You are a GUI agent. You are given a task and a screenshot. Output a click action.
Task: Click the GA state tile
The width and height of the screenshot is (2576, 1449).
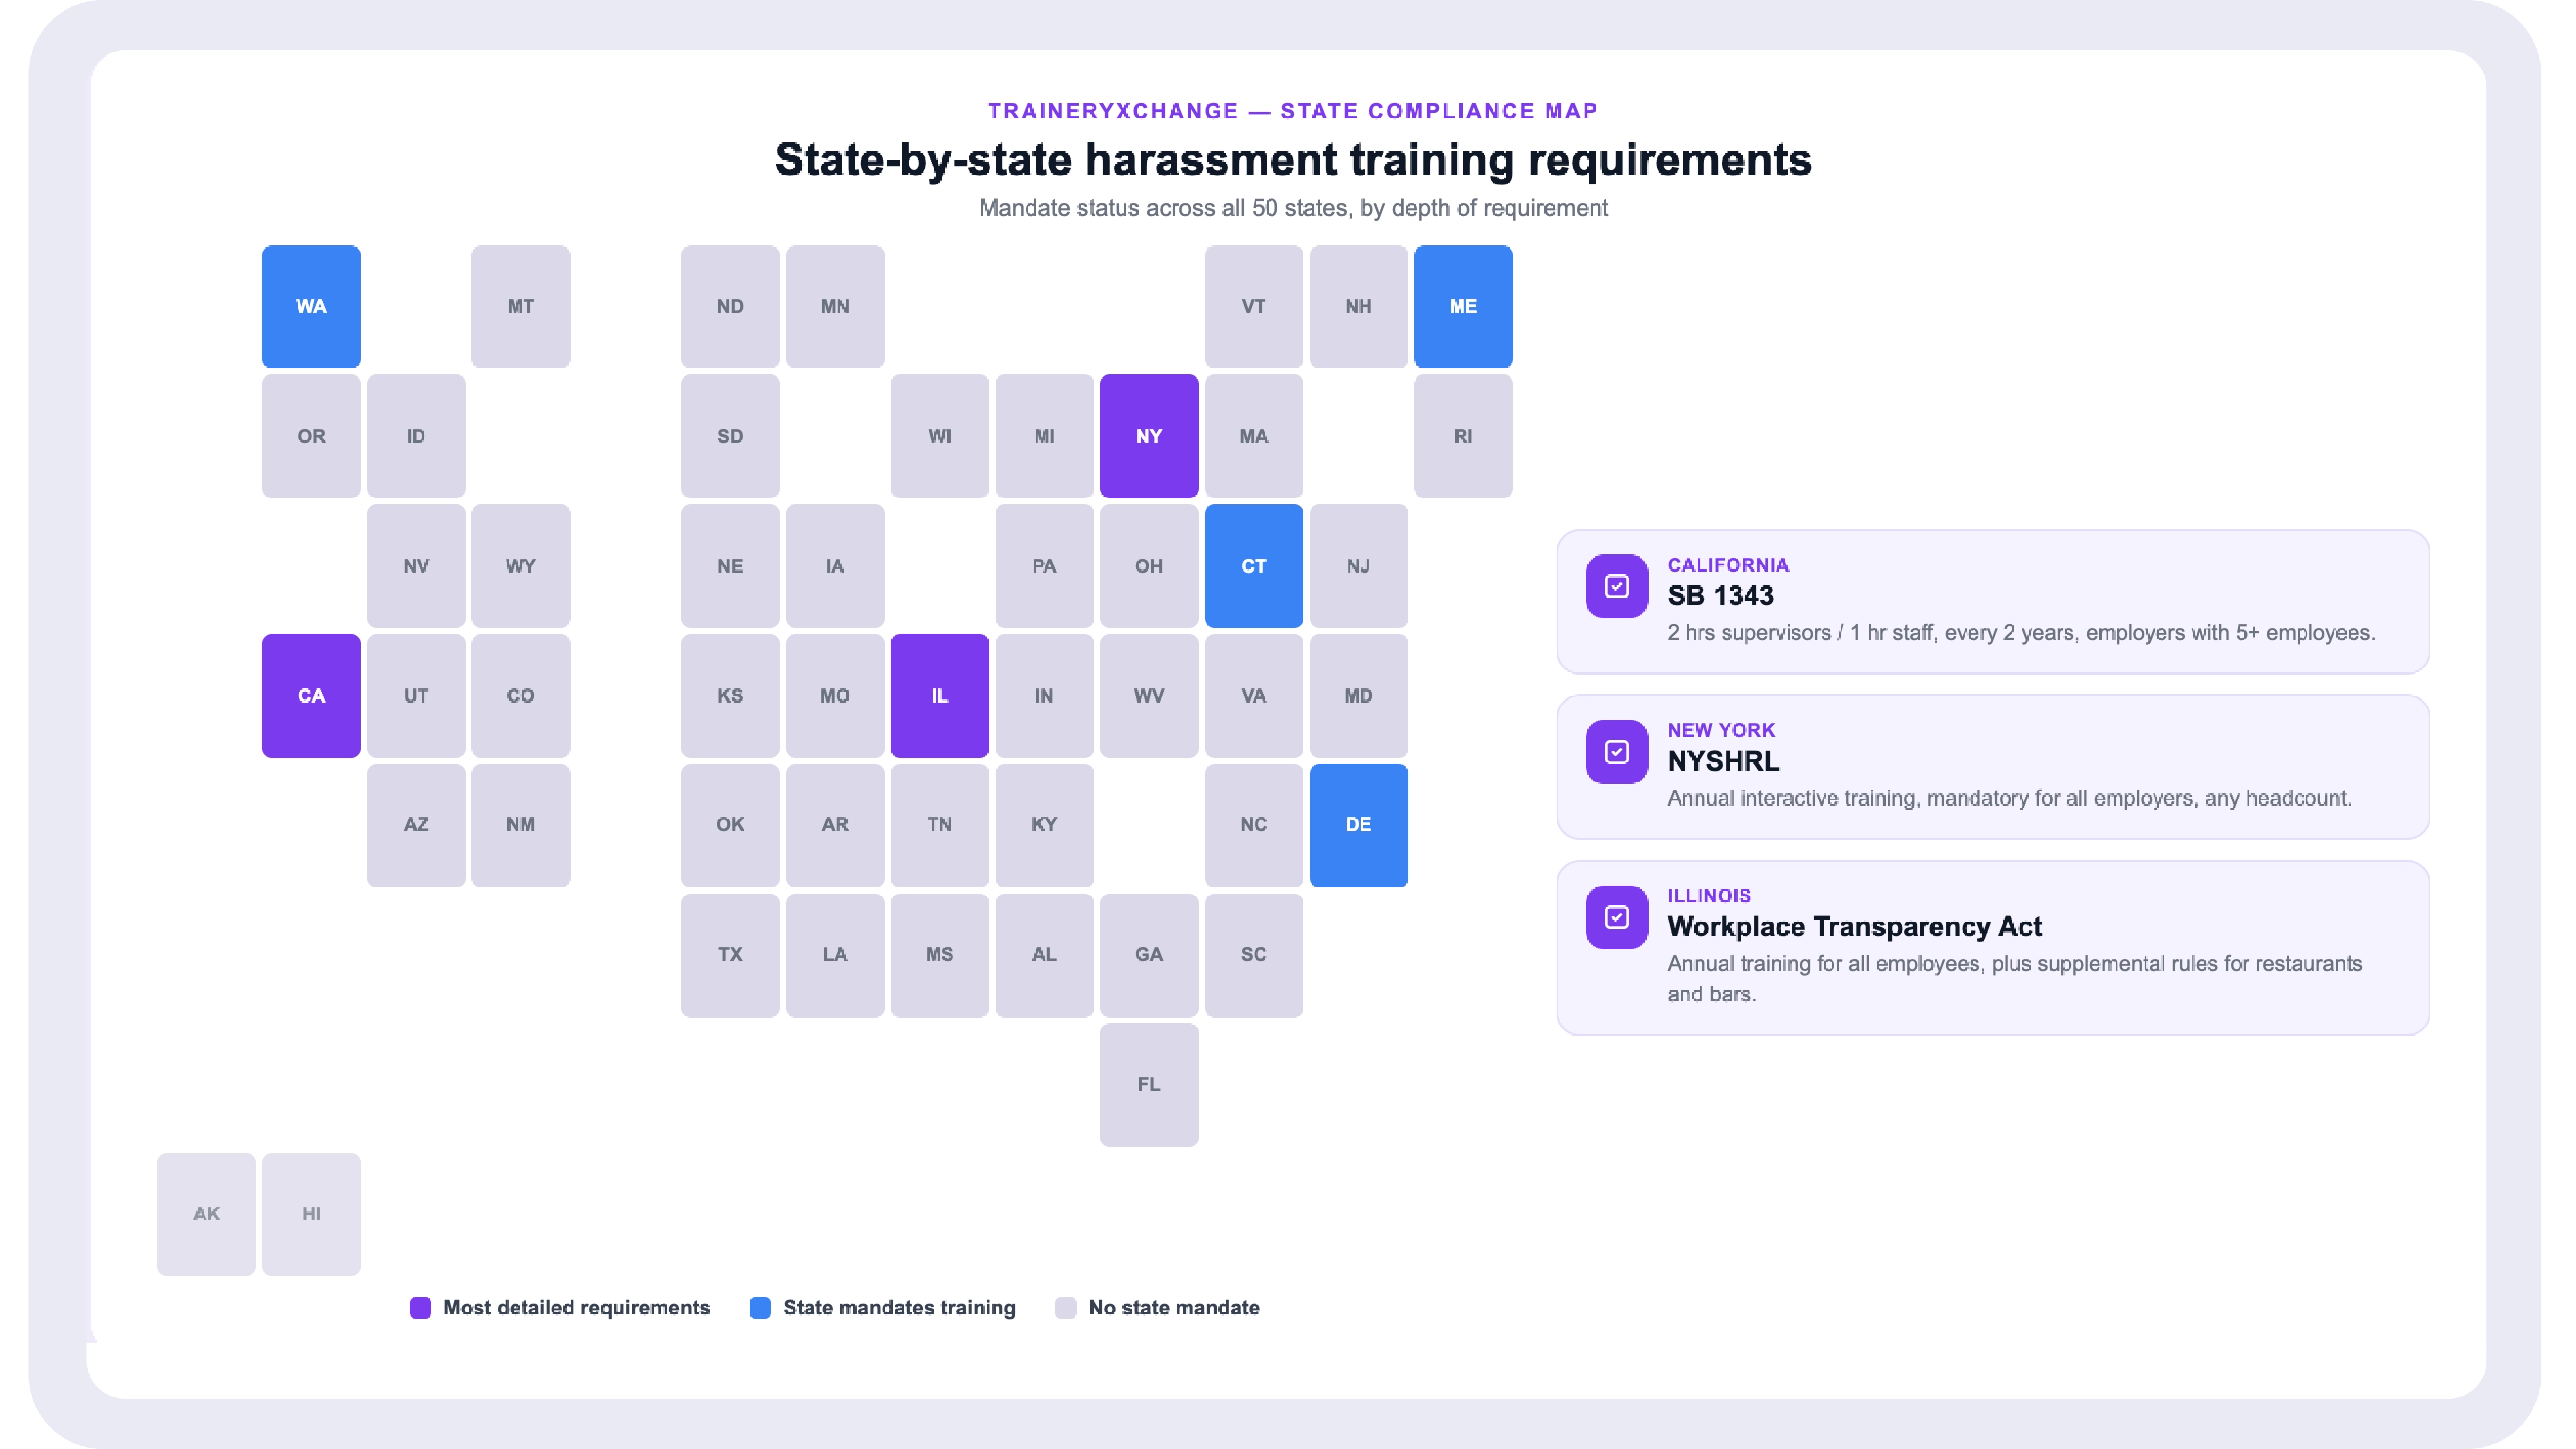tap(1149, 955)
